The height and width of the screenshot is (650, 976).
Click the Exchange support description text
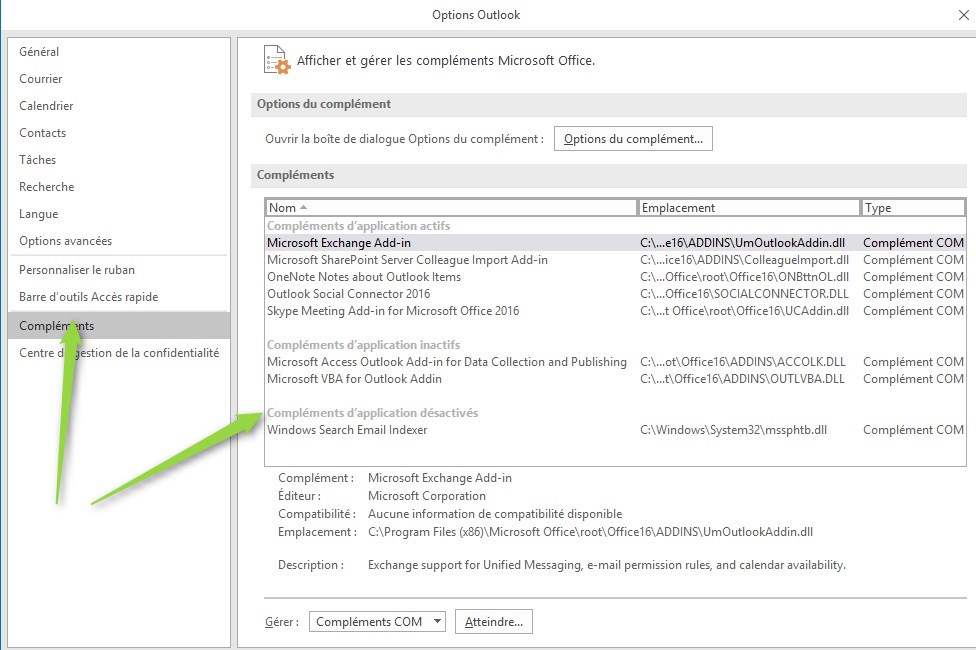click(606, 565)
